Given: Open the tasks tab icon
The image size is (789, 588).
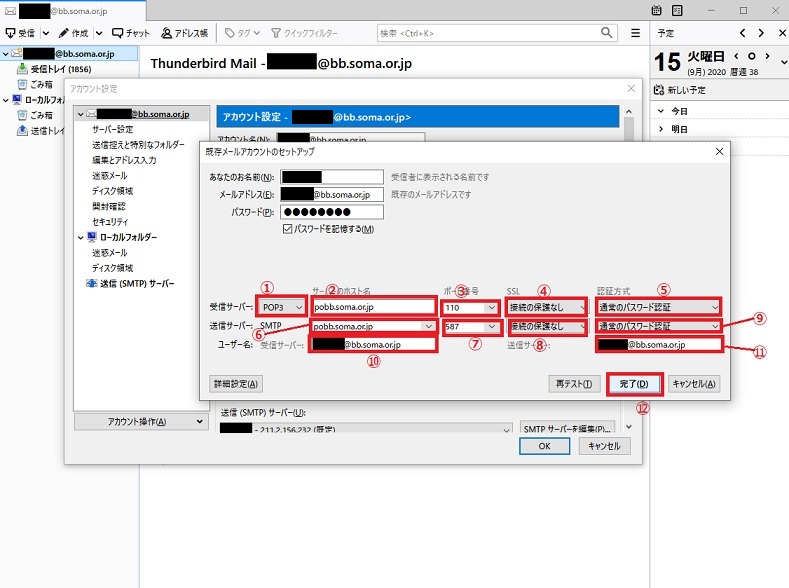Looking at the screenshot, I should pos(677,10).
